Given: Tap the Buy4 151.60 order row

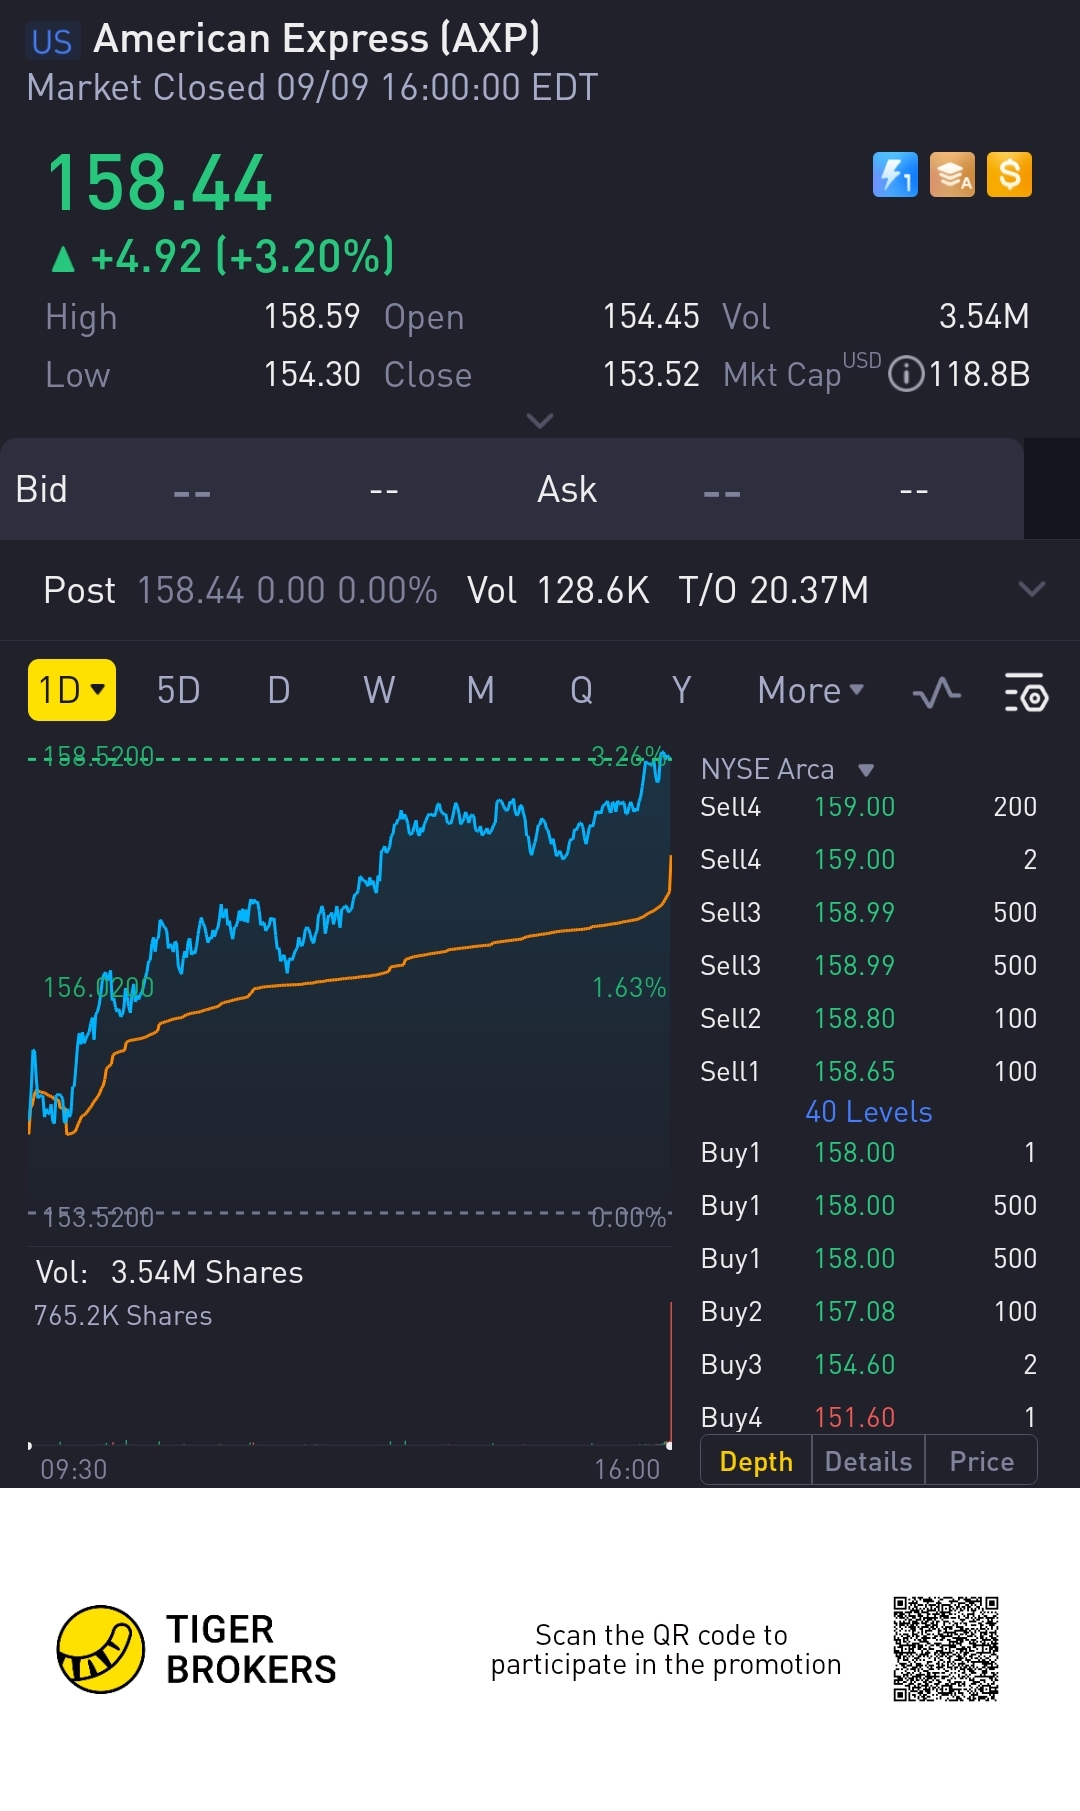Looking at the screenshot, I should click(x=868, y=1416).
